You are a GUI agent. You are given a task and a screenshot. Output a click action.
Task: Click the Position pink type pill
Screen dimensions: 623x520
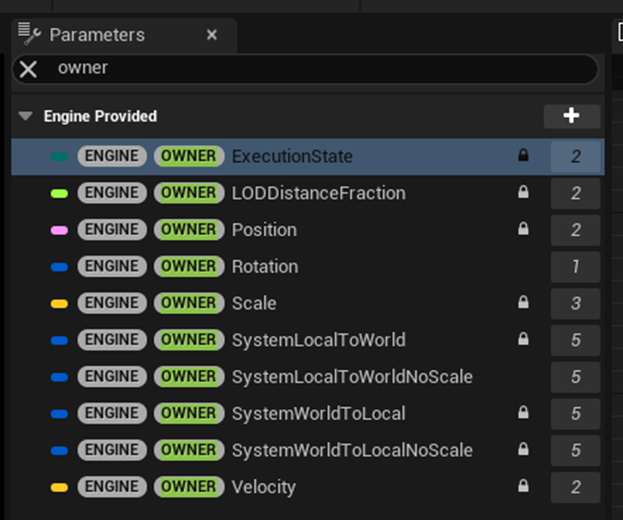point(59,230)
